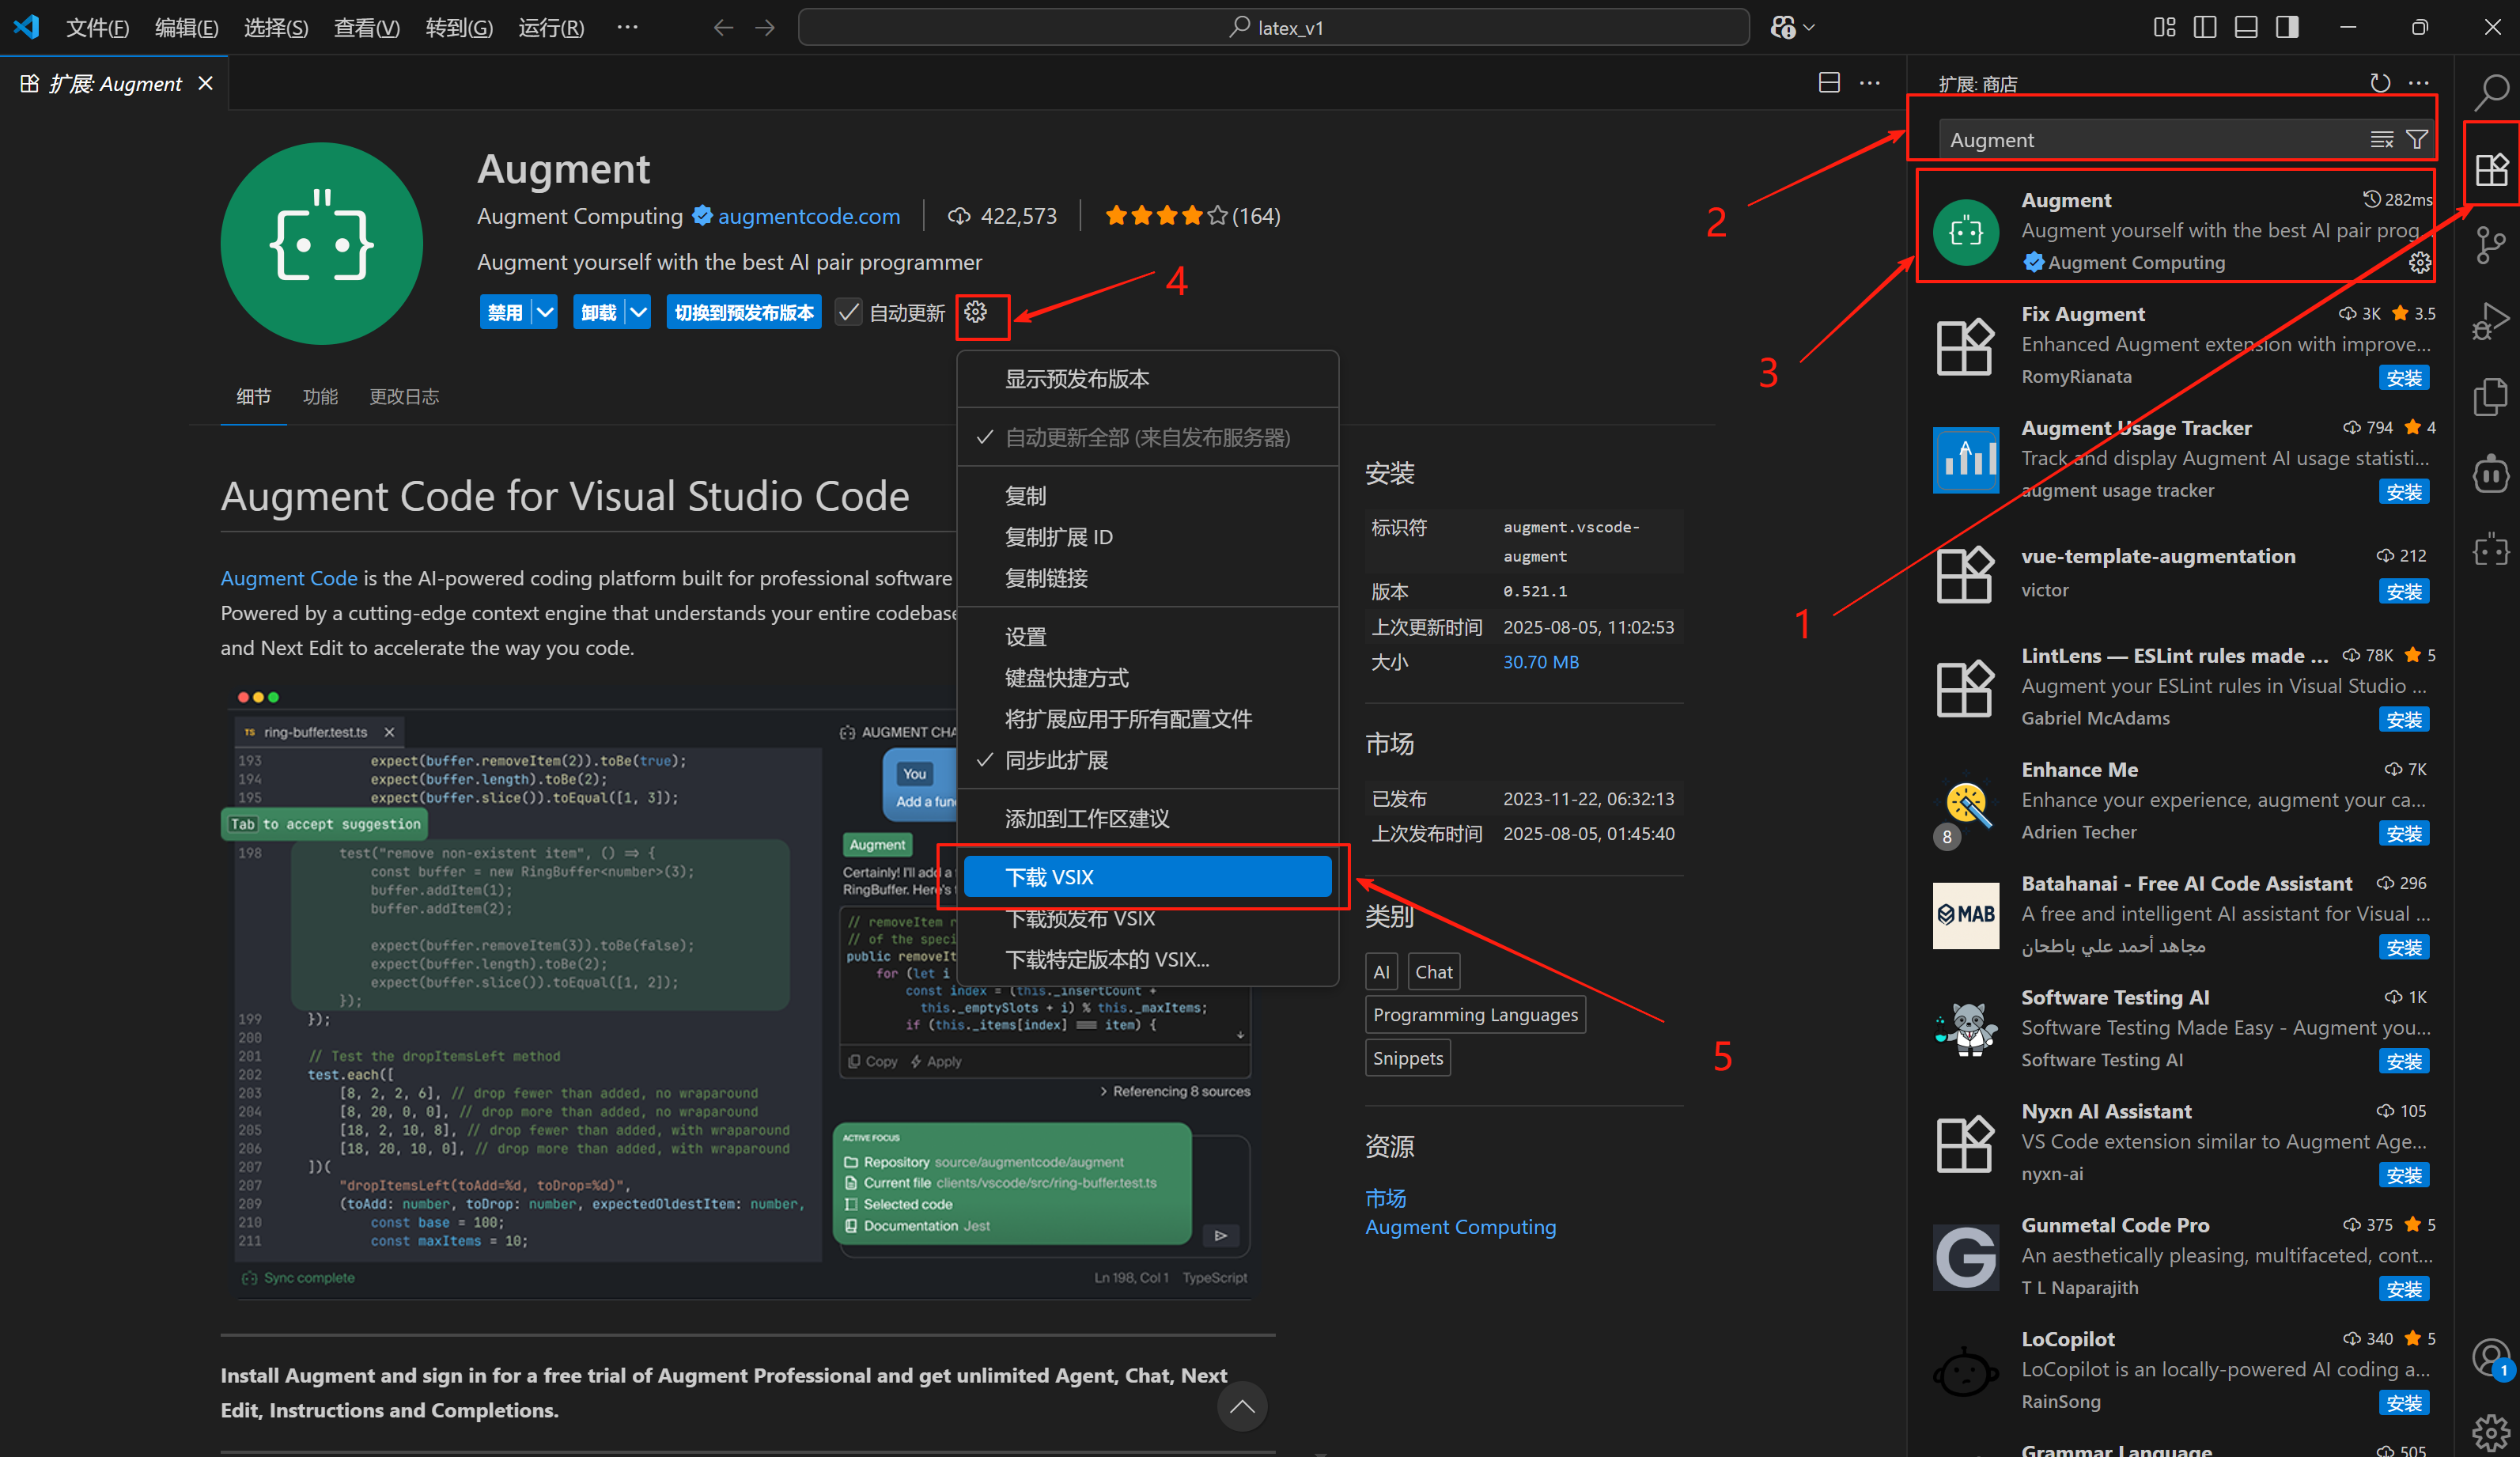Toggle the 自动更新 checkbox for Augment

click(849, 312)
